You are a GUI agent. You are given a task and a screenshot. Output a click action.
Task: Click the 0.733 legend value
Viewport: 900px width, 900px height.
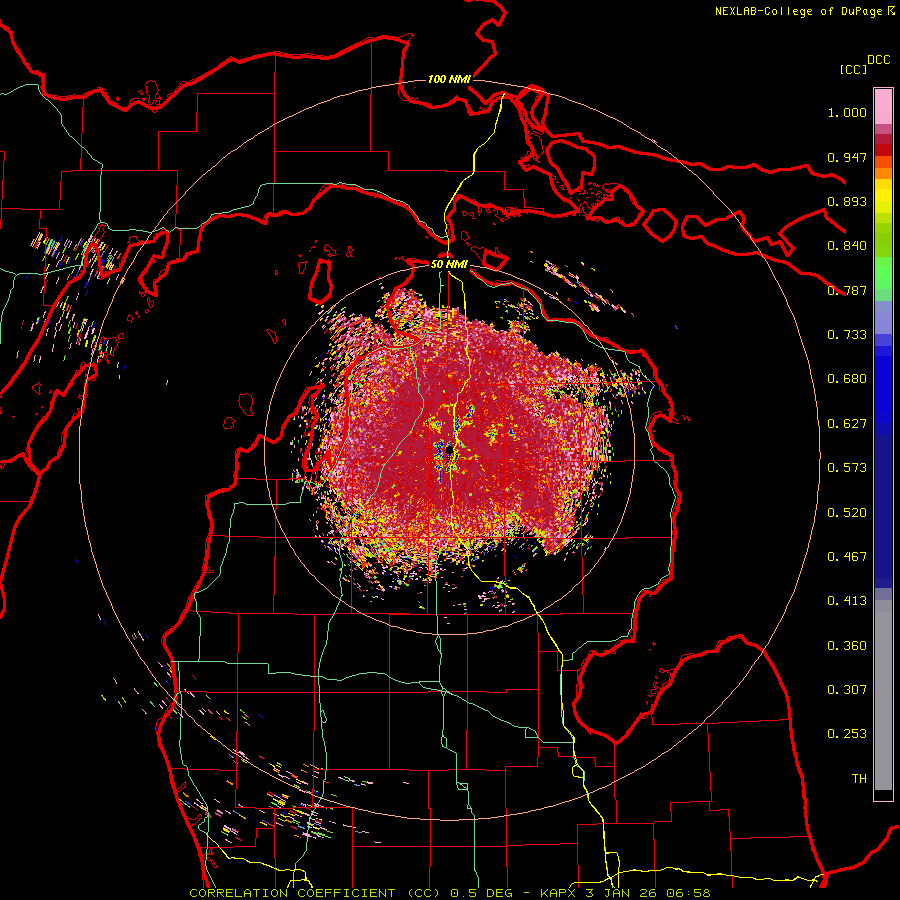tap(847, 335)
